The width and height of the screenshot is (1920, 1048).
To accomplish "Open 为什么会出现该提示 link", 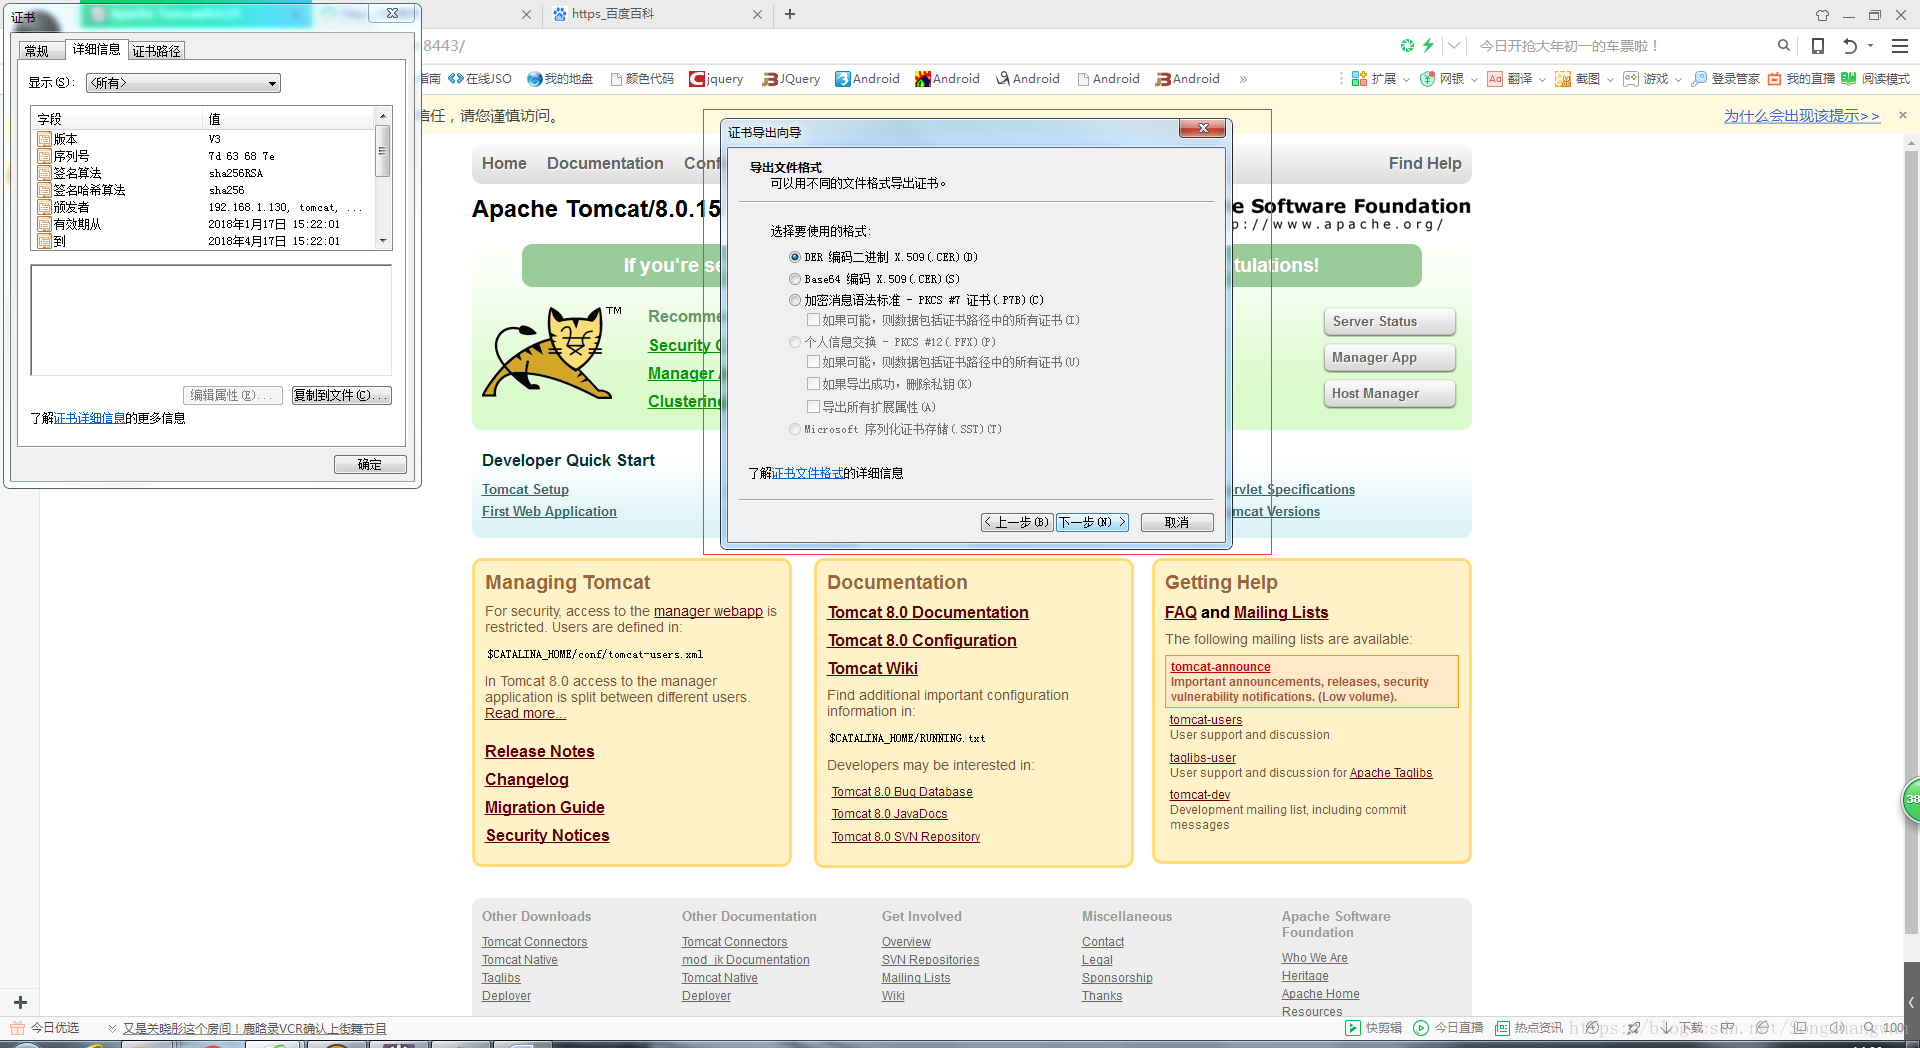I will point(1801,116).
